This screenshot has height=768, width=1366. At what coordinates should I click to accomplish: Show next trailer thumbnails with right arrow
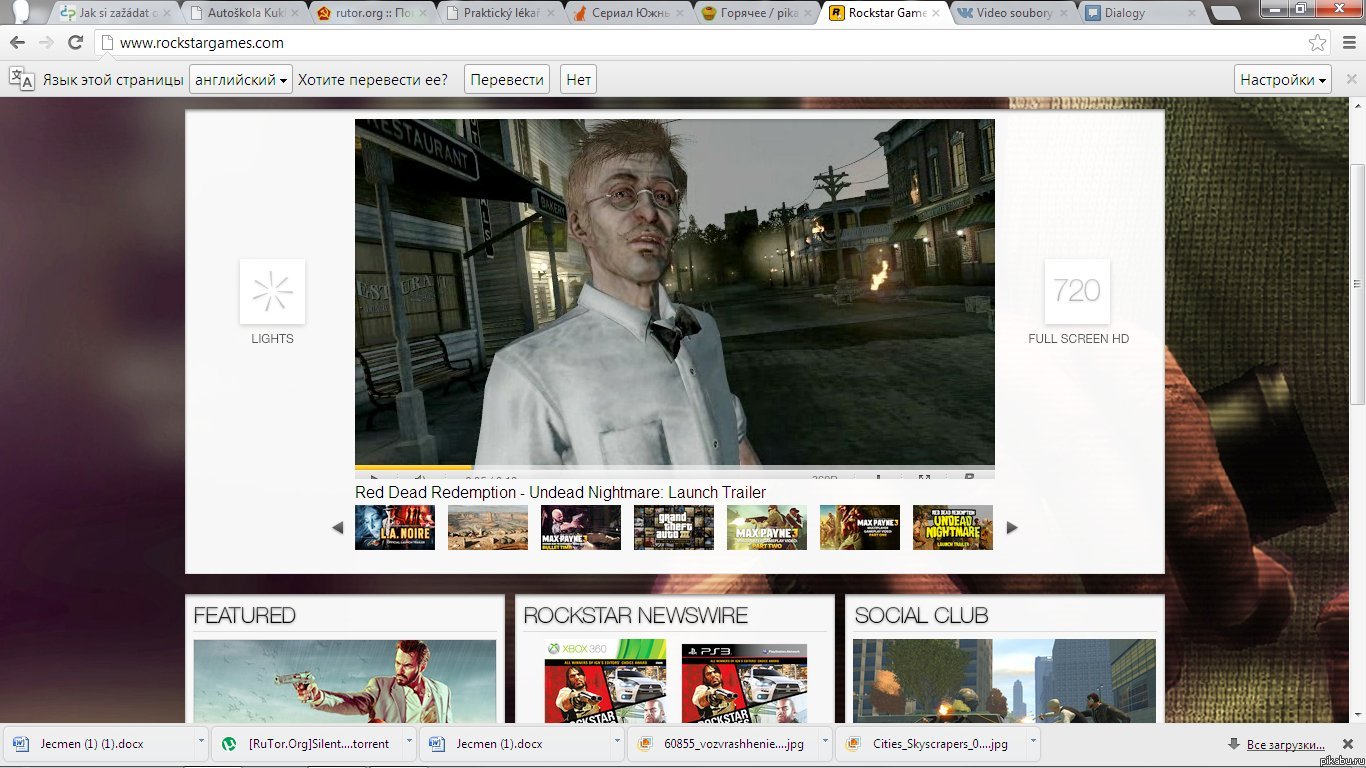(1012, 528)
